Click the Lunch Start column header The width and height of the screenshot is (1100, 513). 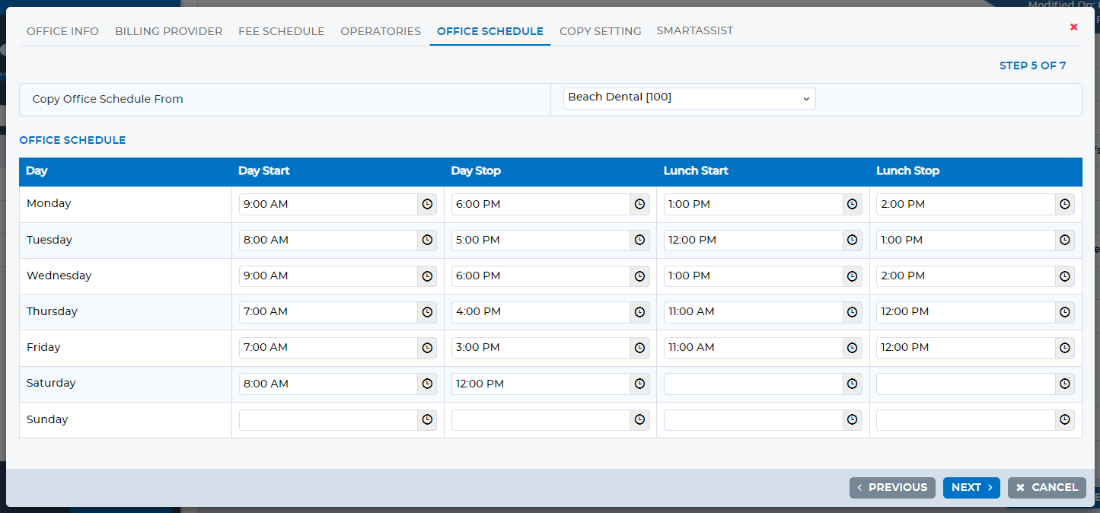tap(696, 171)
